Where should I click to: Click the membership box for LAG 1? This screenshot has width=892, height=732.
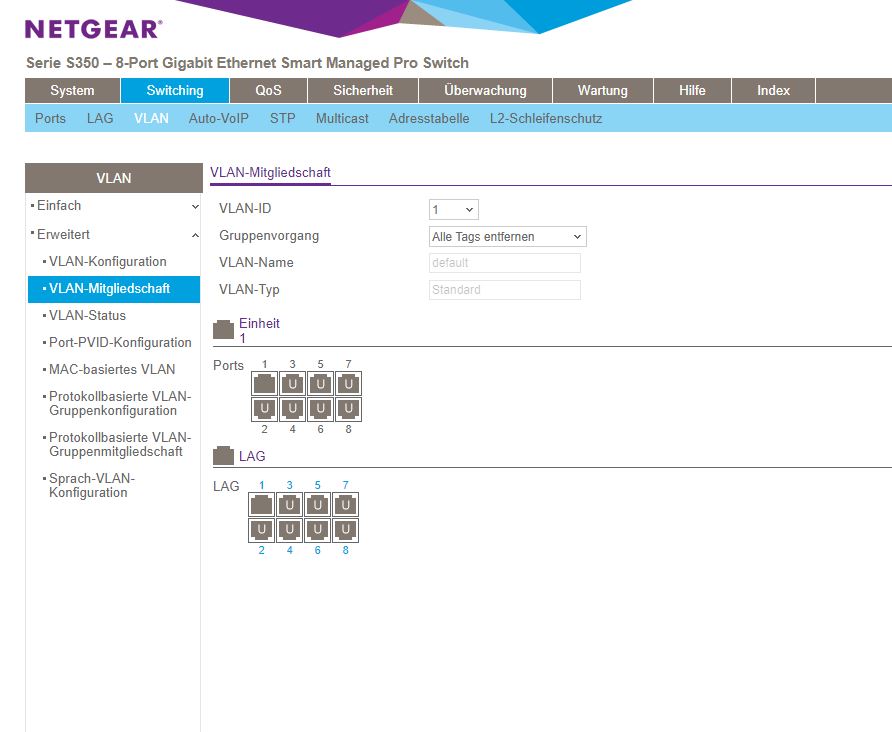click(x=261, y=505)
